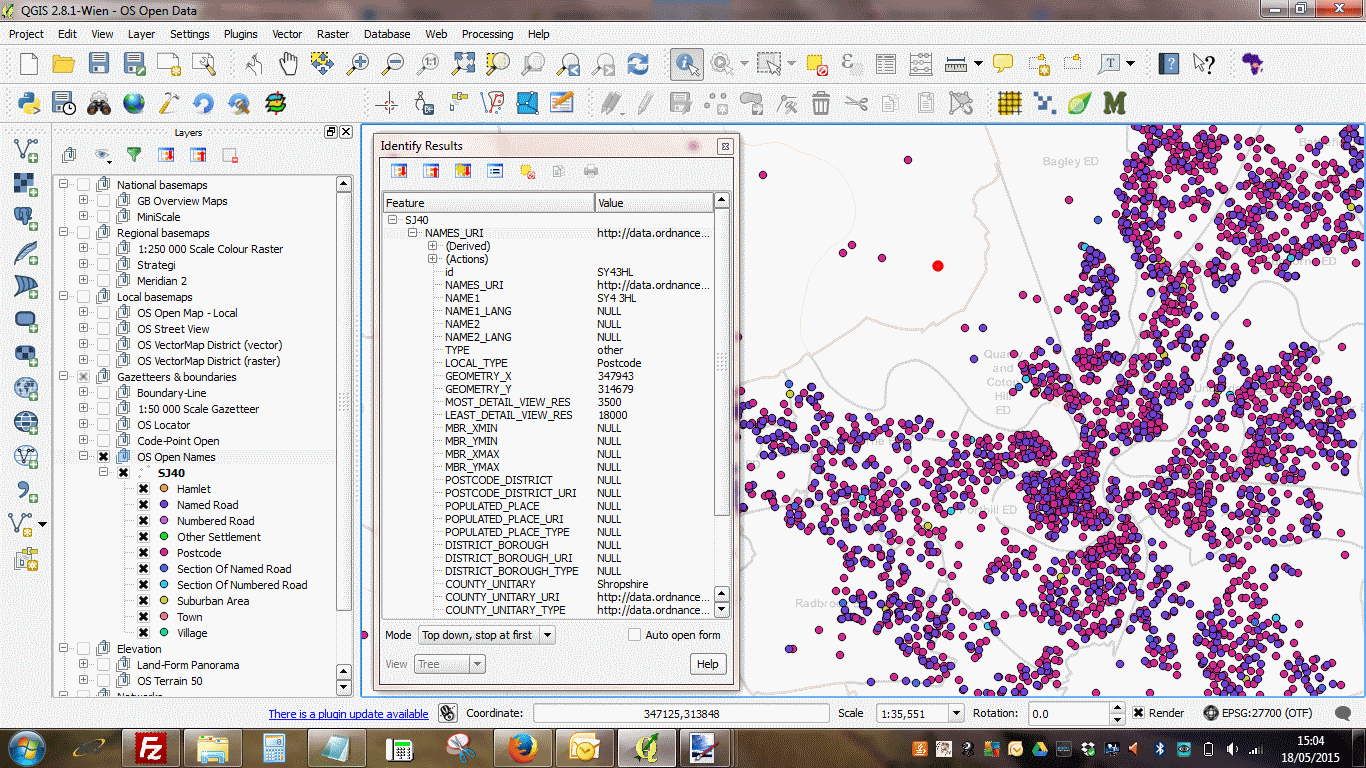1366x768 pixels.
Task: Delete selected with the trash can icon
Action: coord(821,102)
